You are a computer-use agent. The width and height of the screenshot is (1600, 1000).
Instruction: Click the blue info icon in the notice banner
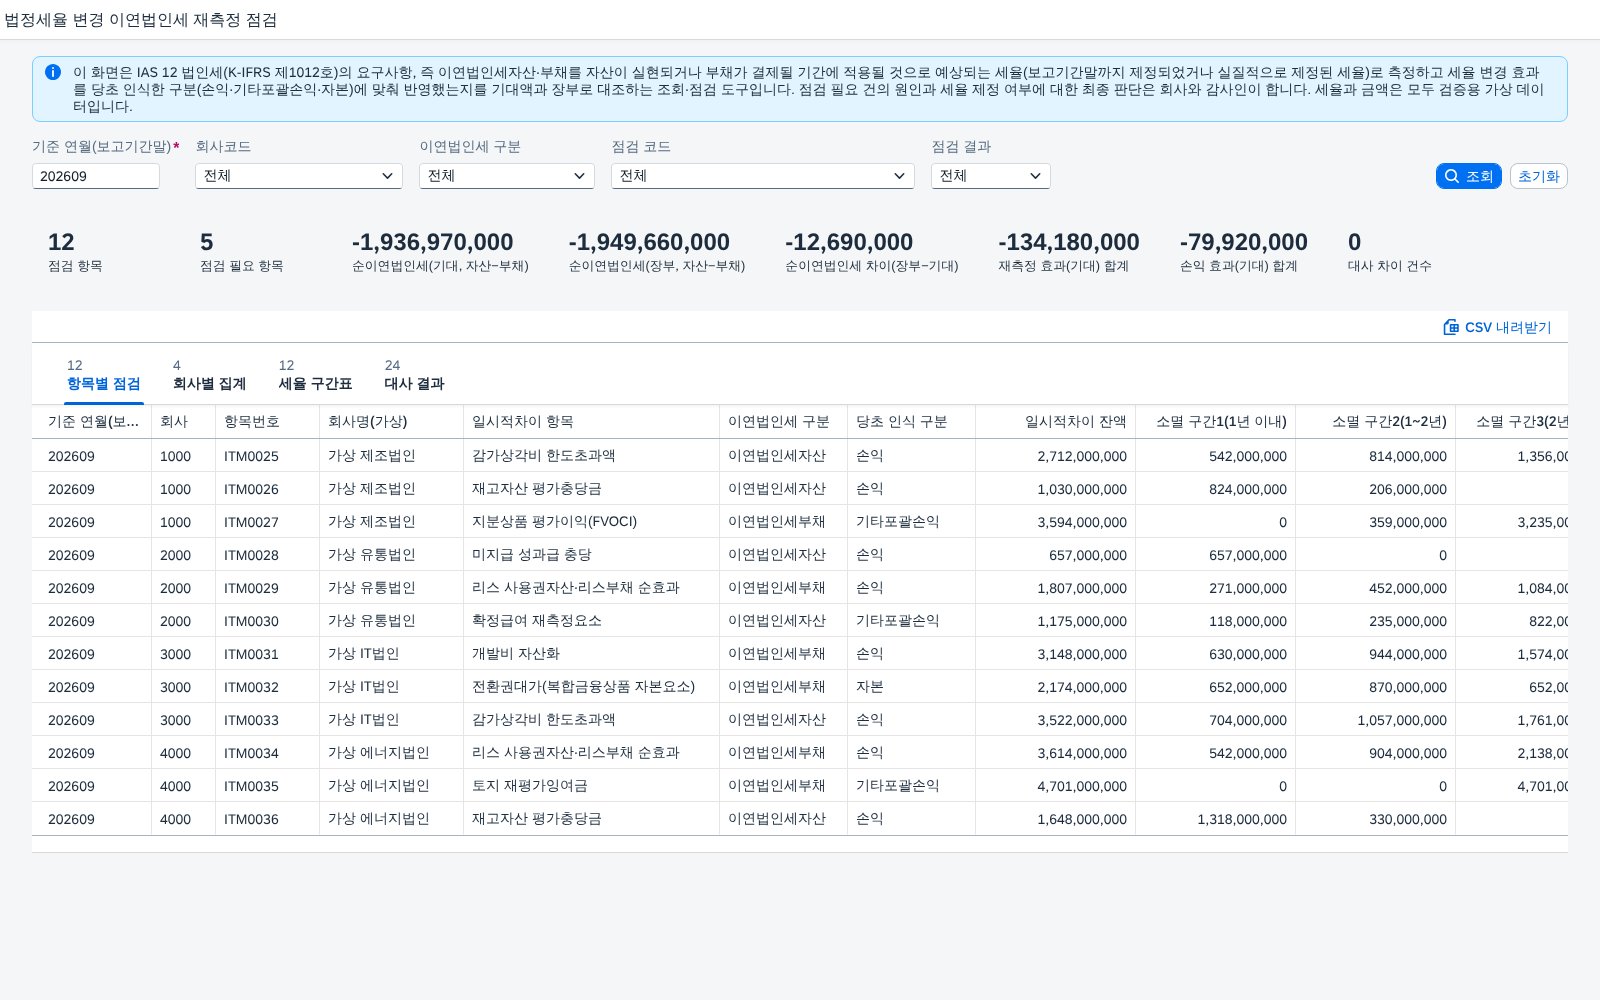point(53,72)
